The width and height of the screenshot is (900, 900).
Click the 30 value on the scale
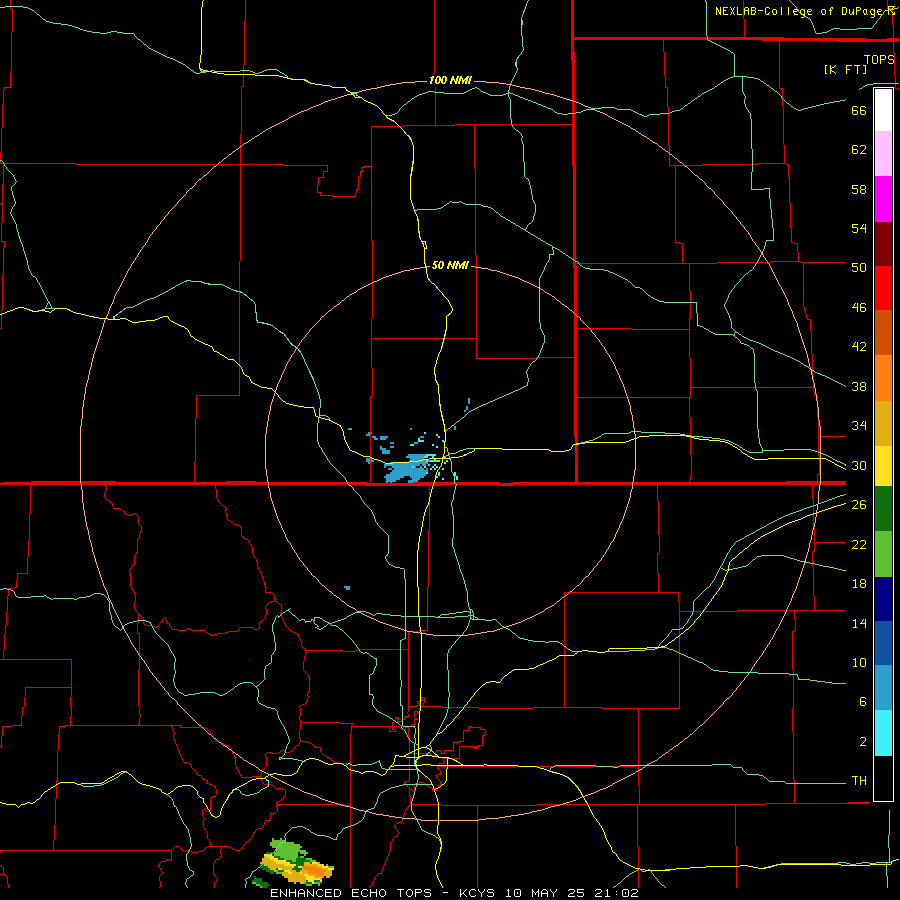tap(859, 465)
